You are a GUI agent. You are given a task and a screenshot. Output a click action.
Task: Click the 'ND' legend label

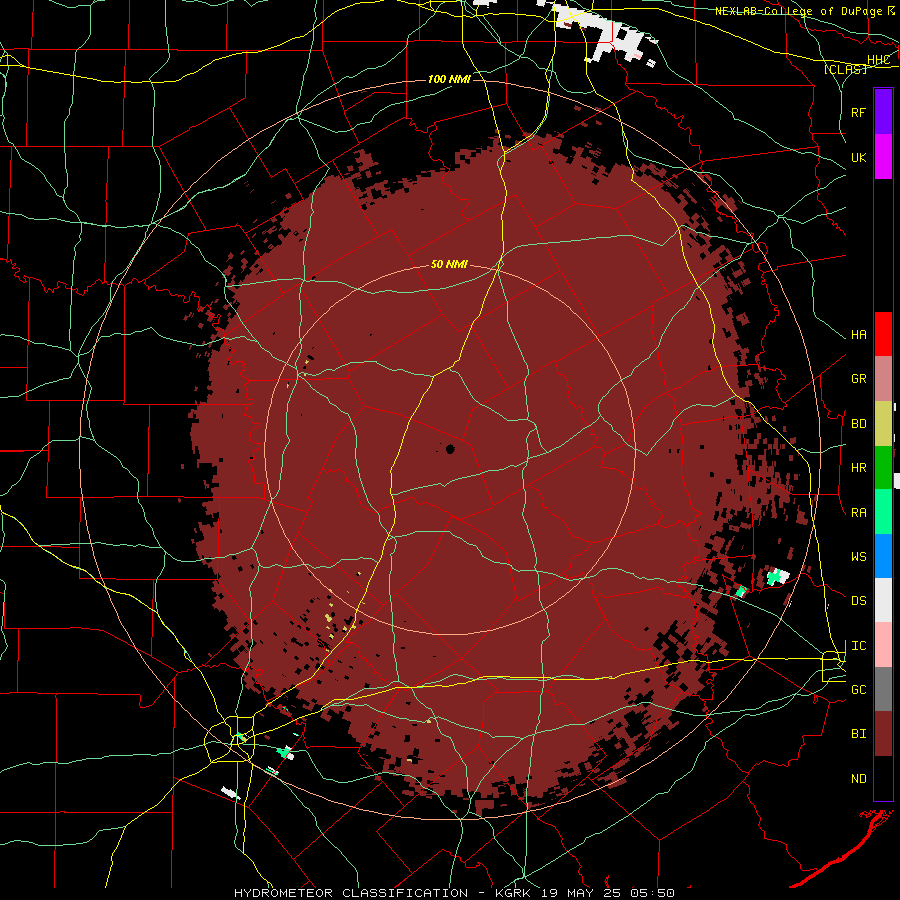click(x=858, y=778)
